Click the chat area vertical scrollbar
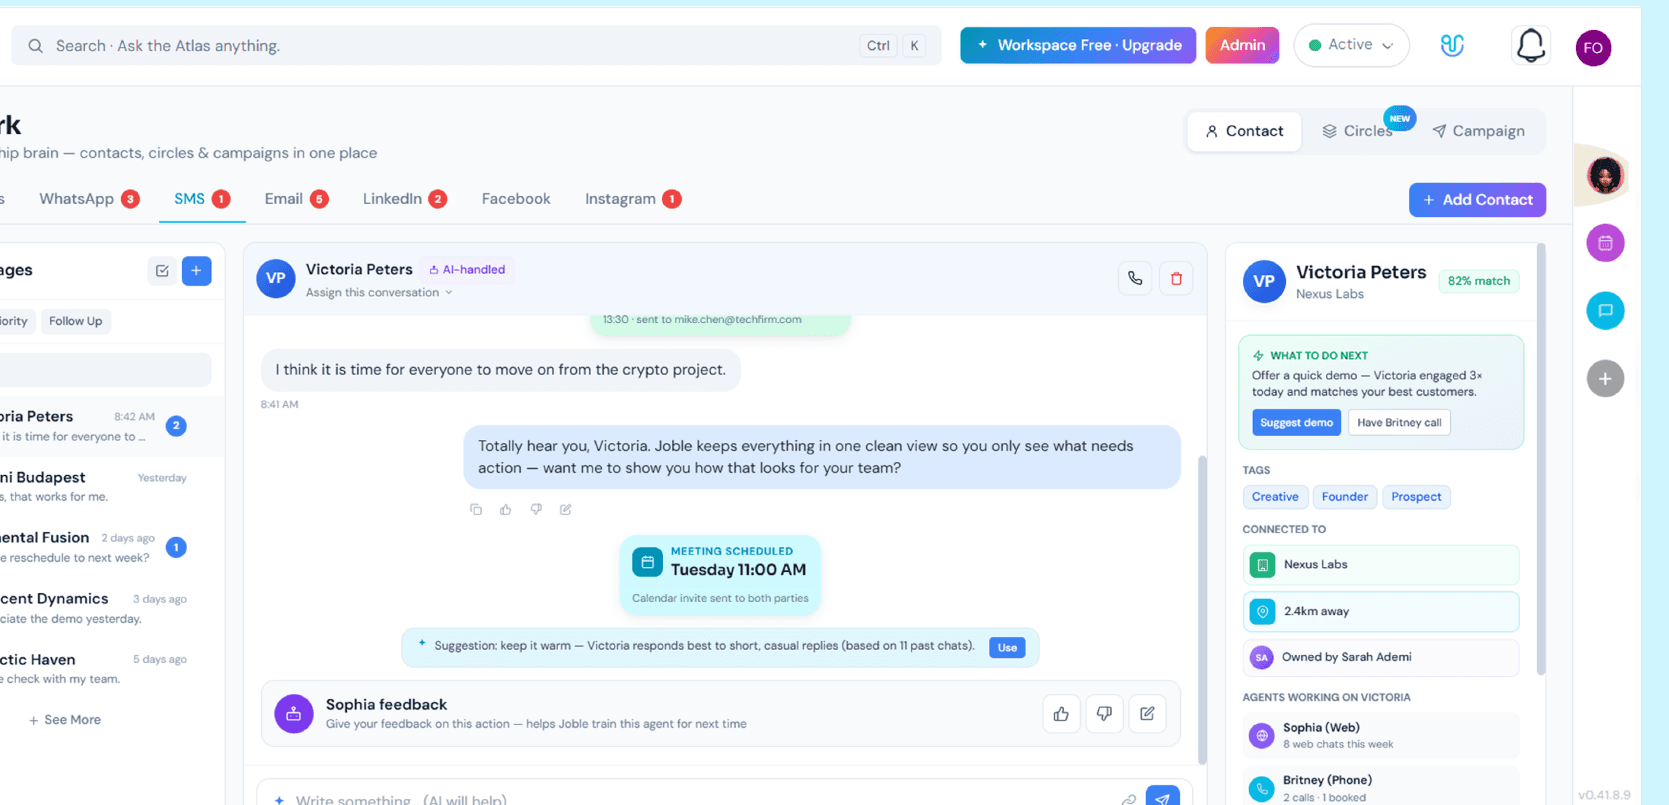This screenshot has width=1669, height=805. click(1202, 610)
